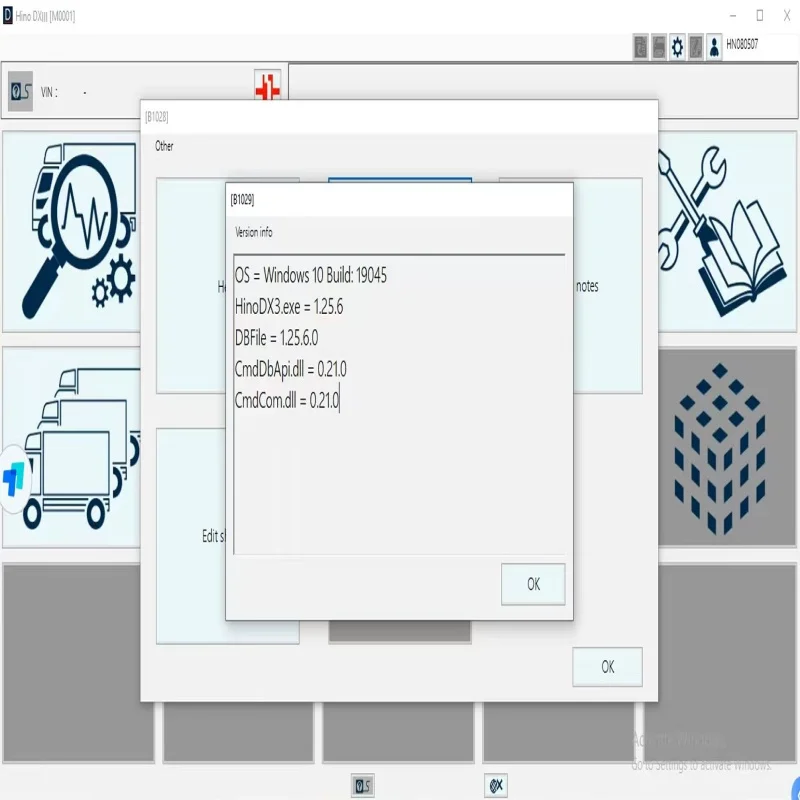Click the HN080507 user ID text
800x800 pixels.
pos(742,44)
